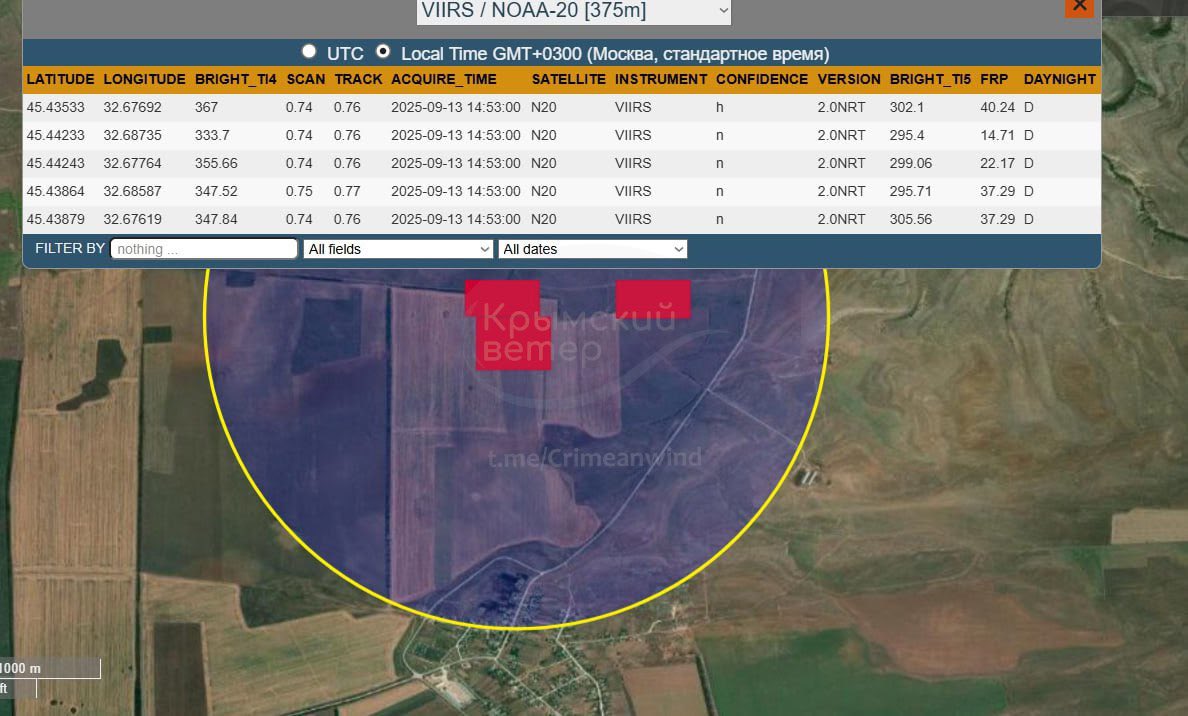
Task: Select latitude cell 45.44233
Action: click(55, 135)
